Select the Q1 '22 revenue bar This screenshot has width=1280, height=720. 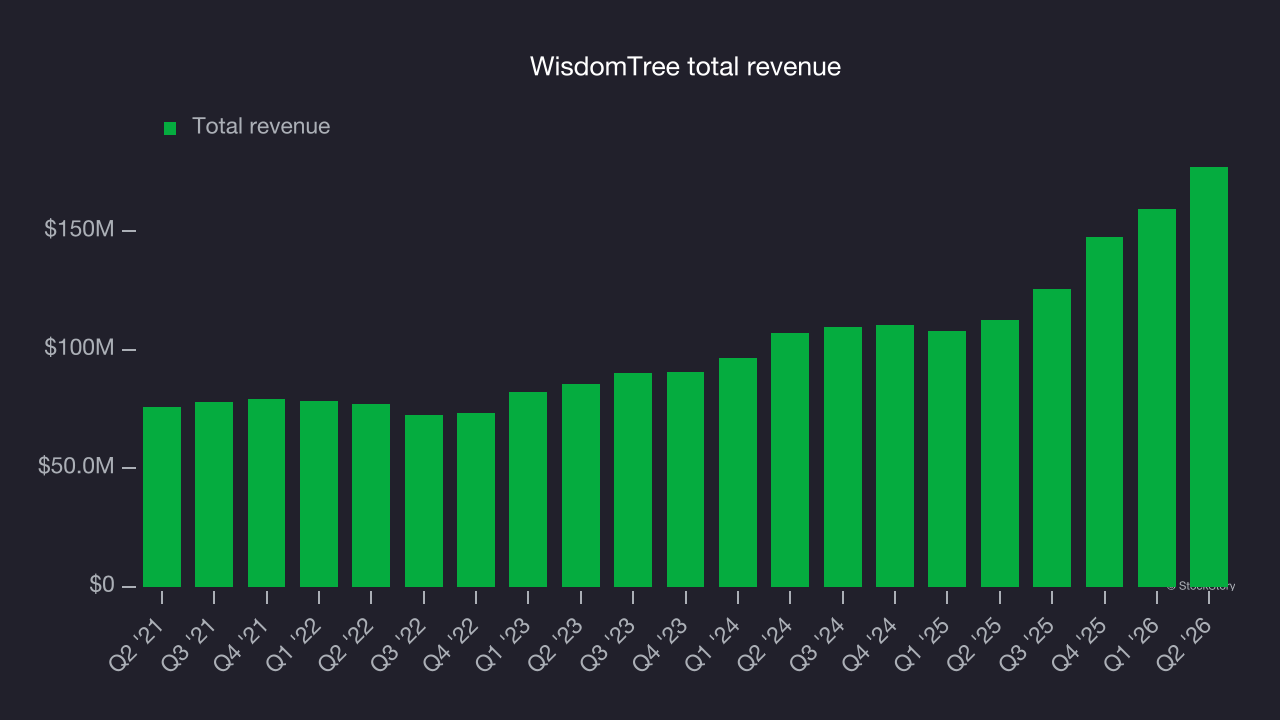[x=319, y=494]
